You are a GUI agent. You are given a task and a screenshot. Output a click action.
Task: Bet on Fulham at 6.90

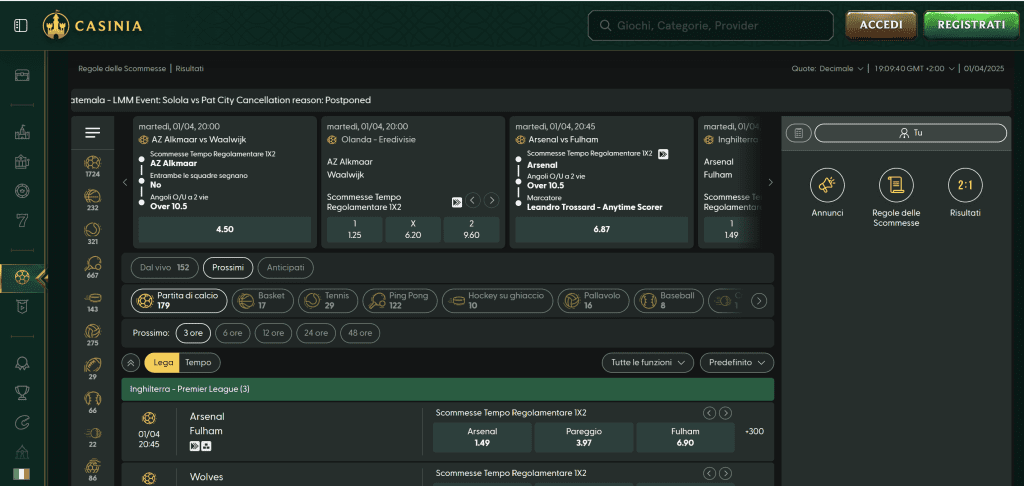point(685,437)
